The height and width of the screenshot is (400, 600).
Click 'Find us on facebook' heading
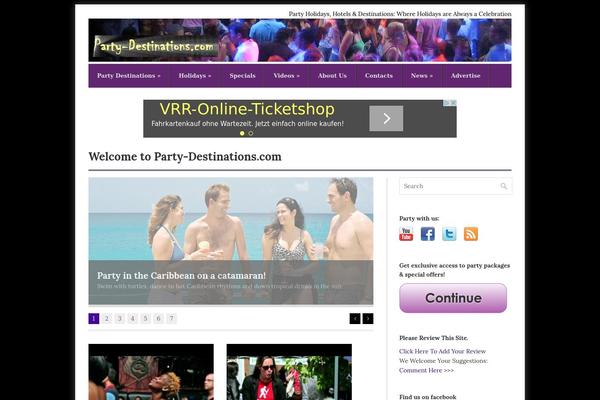point(428,397)
